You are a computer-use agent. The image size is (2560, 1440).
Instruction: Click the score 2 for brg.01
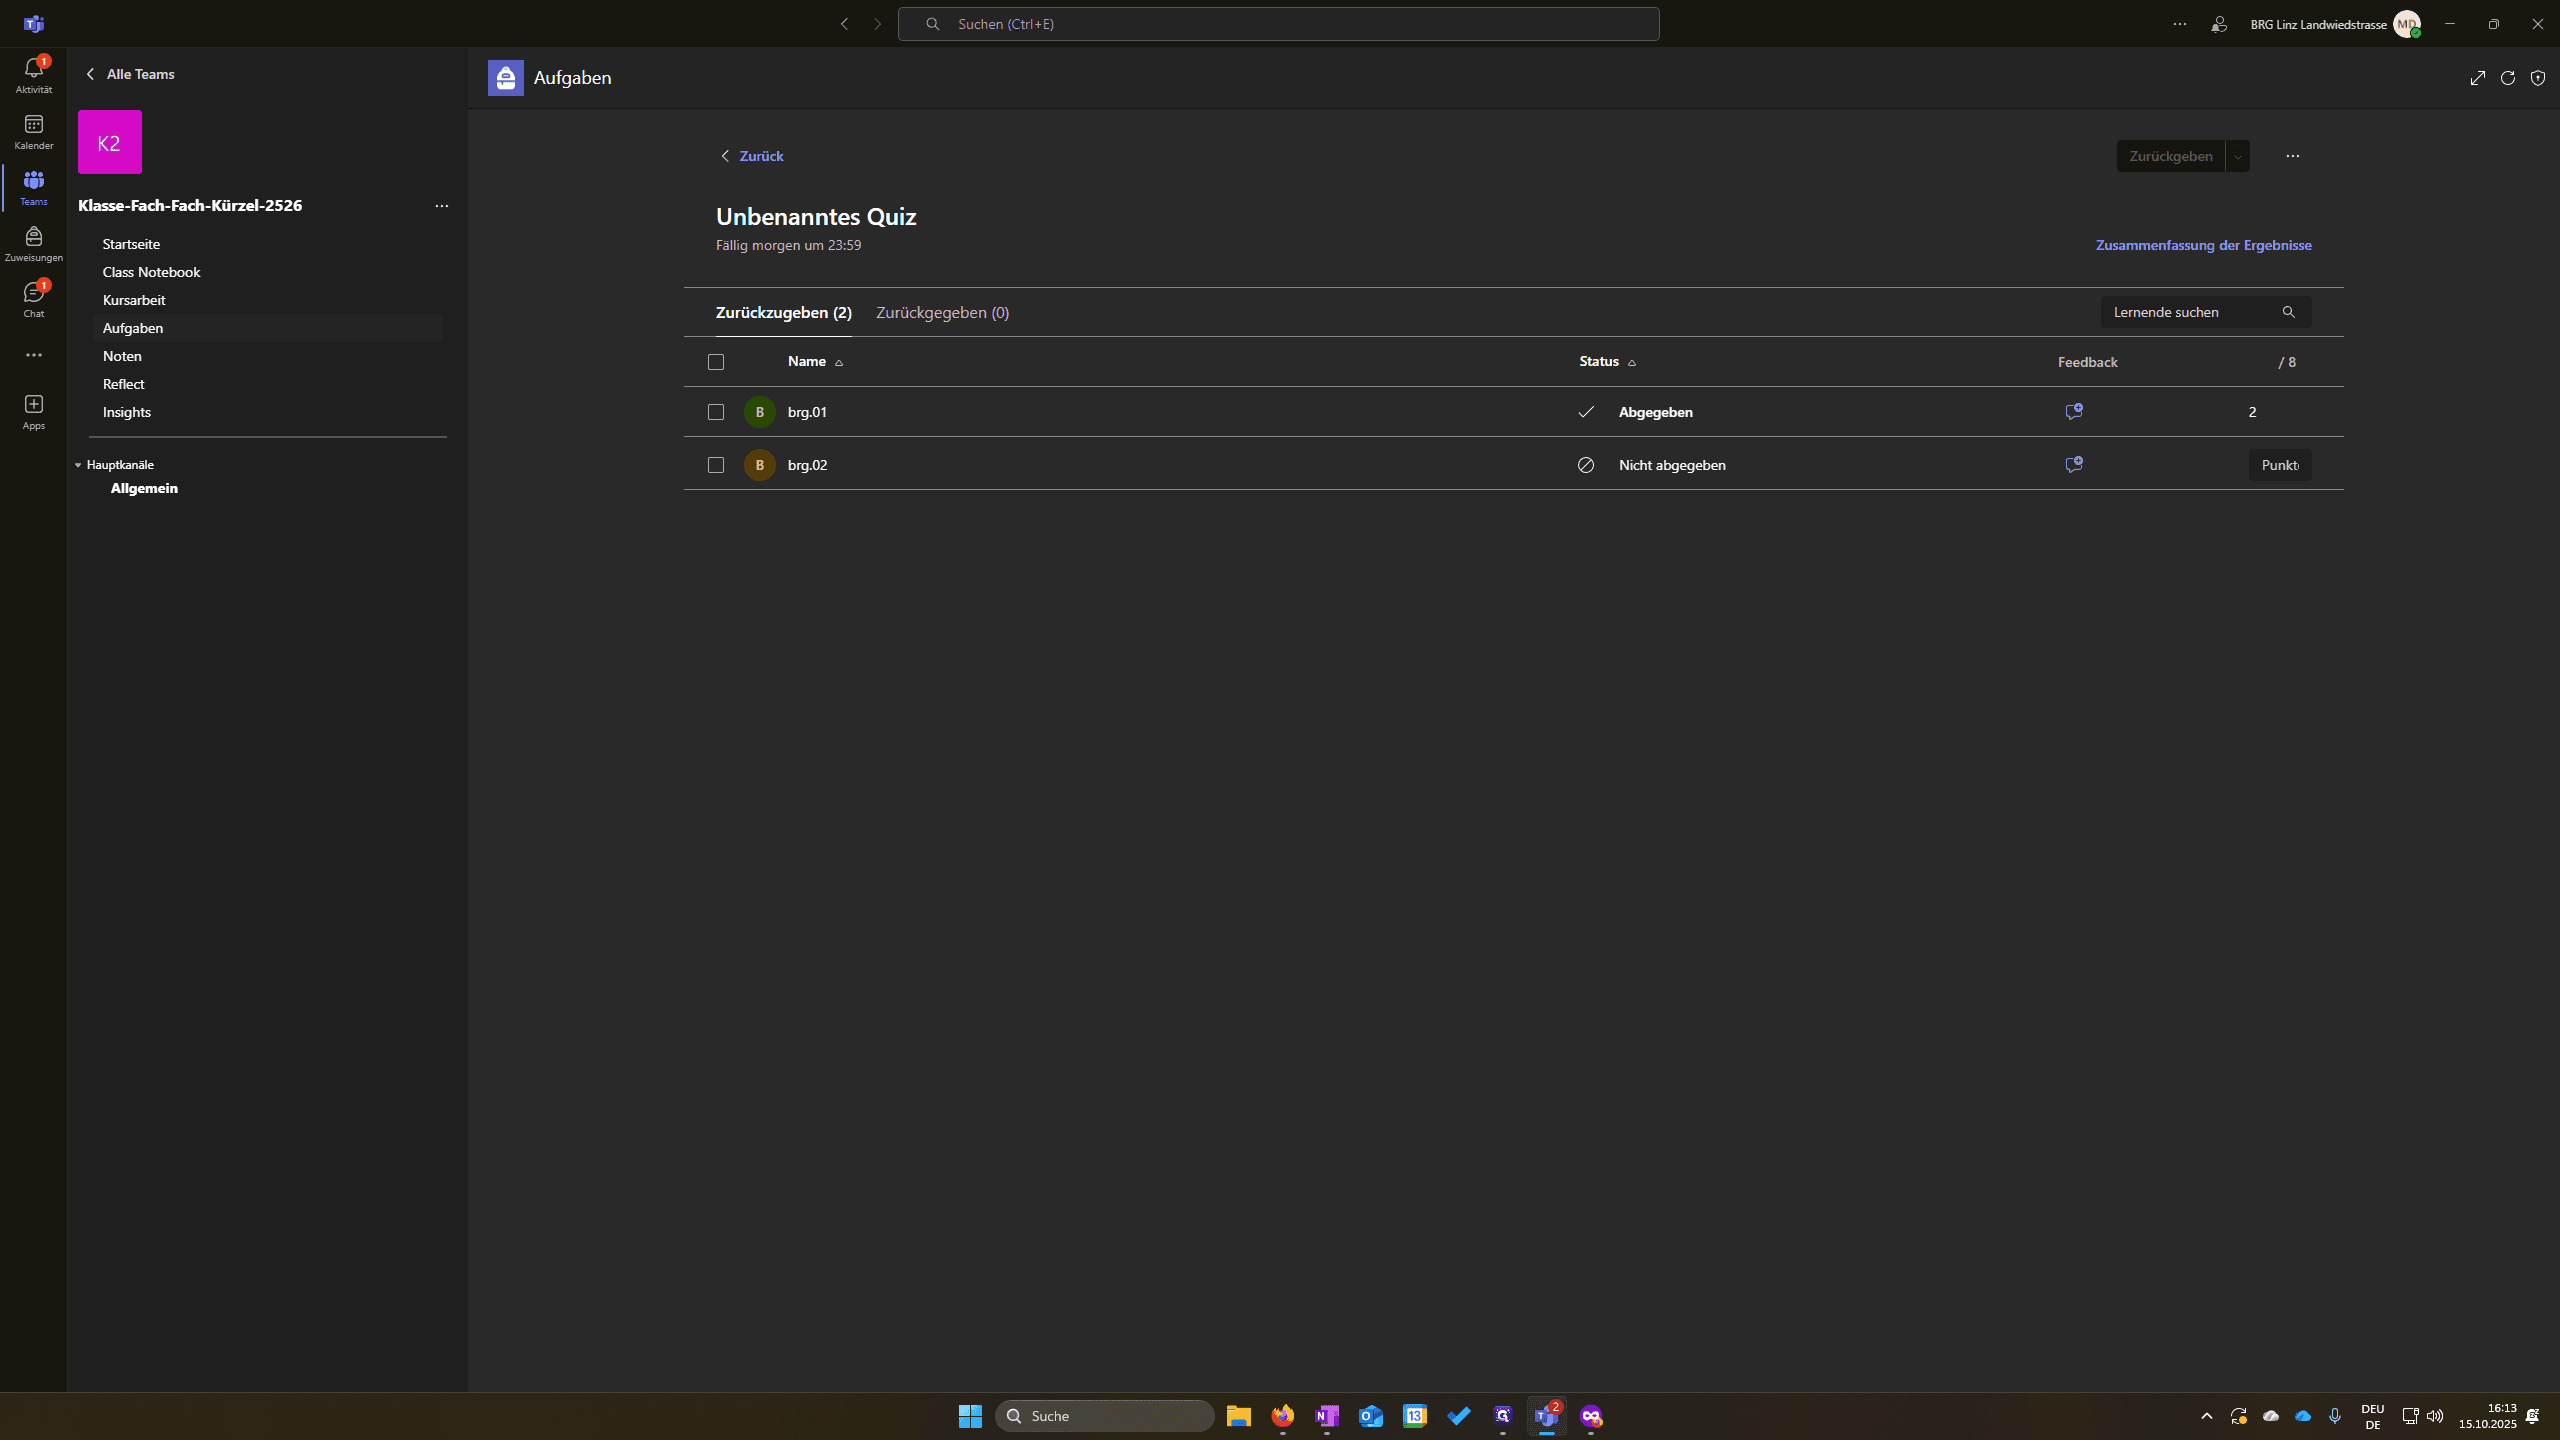point(2253,412)
